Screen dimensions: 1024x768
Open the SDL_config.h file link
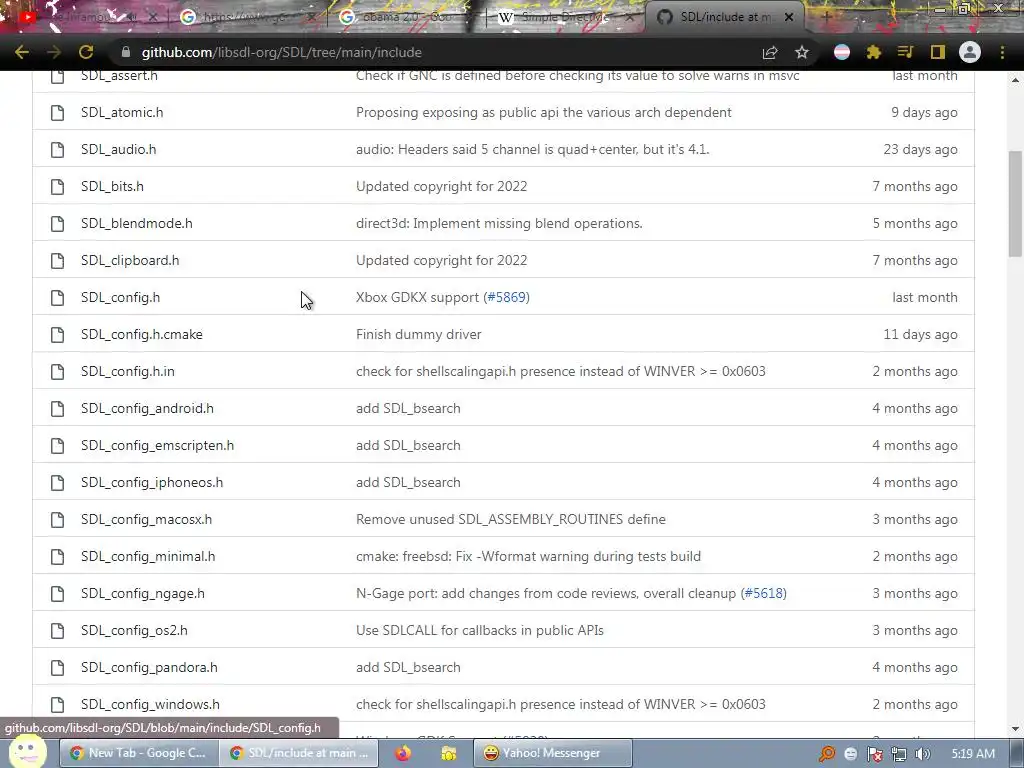coord(120,297)
